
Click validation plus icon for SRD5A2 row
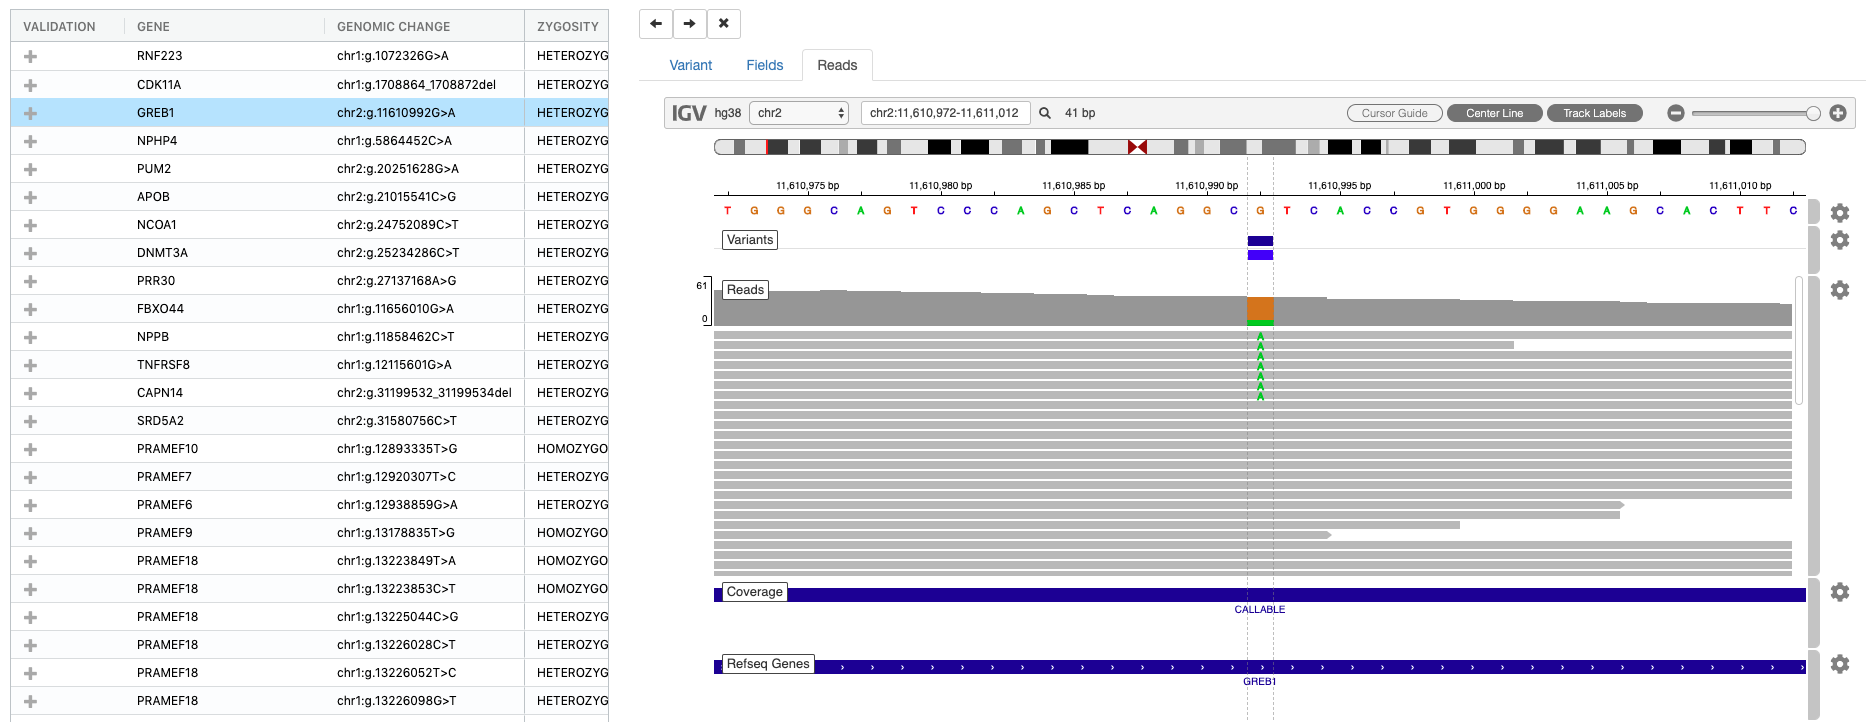30,421
